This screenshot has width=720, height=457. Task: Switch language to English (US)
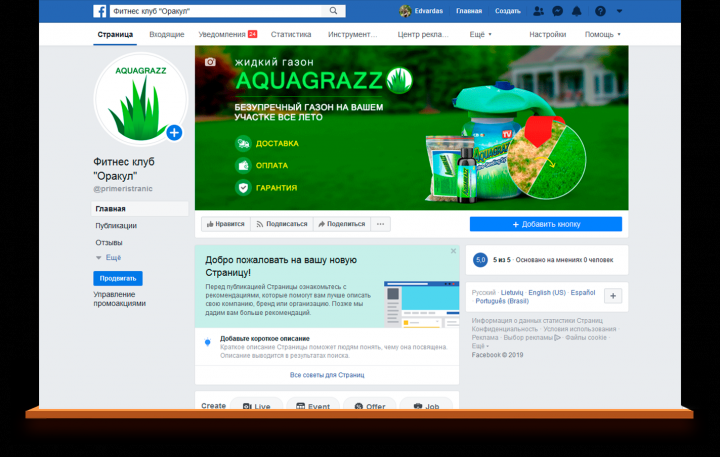tap(547, 293)
